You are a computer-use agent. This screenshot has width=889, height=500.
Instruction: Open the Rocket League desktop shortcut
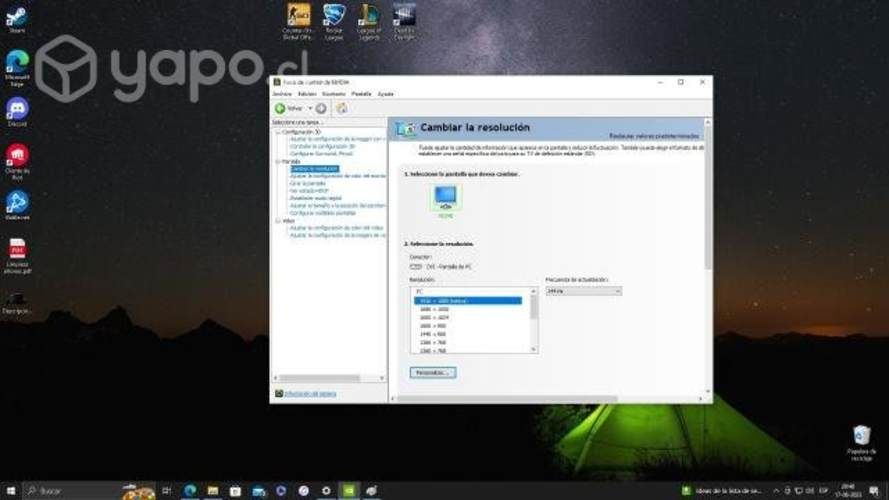(x=333, y=15)
